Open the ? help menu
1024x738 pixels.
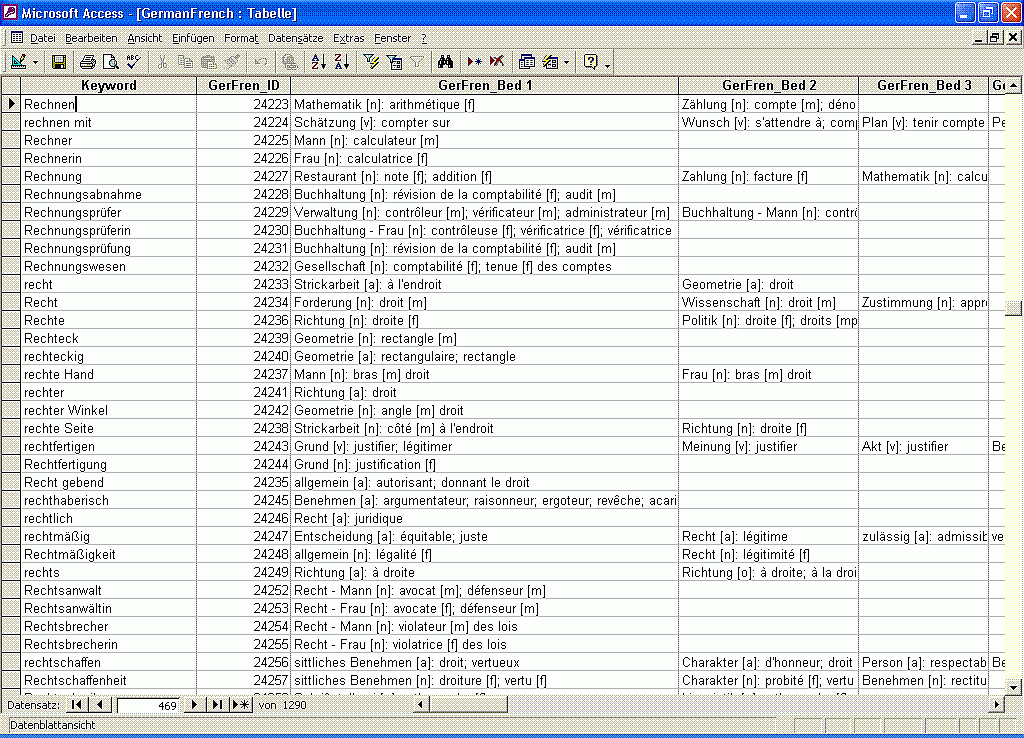[x=424, y=38]
